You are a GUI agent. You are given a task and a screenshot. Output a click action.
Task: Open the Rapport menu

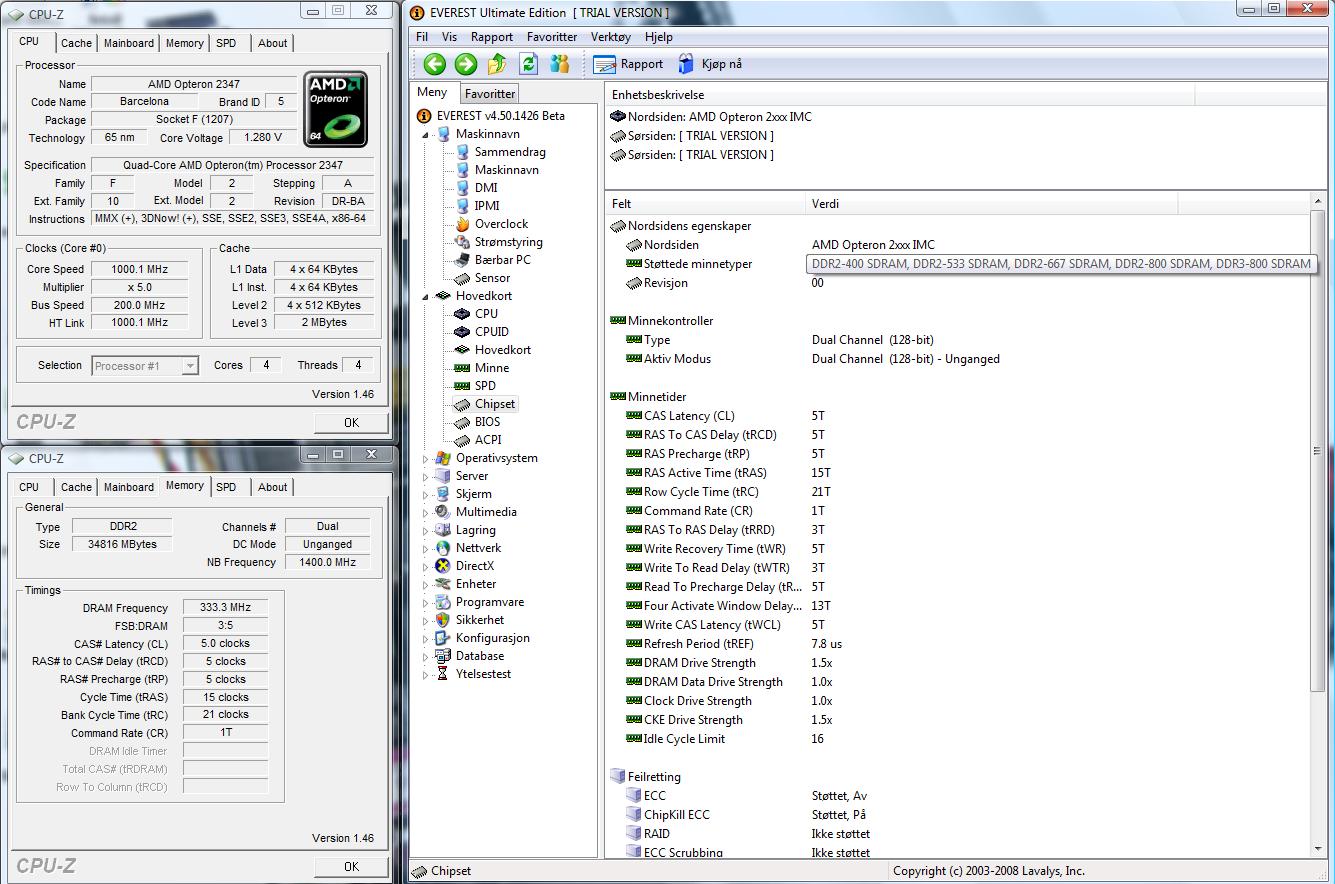[491, 37]
